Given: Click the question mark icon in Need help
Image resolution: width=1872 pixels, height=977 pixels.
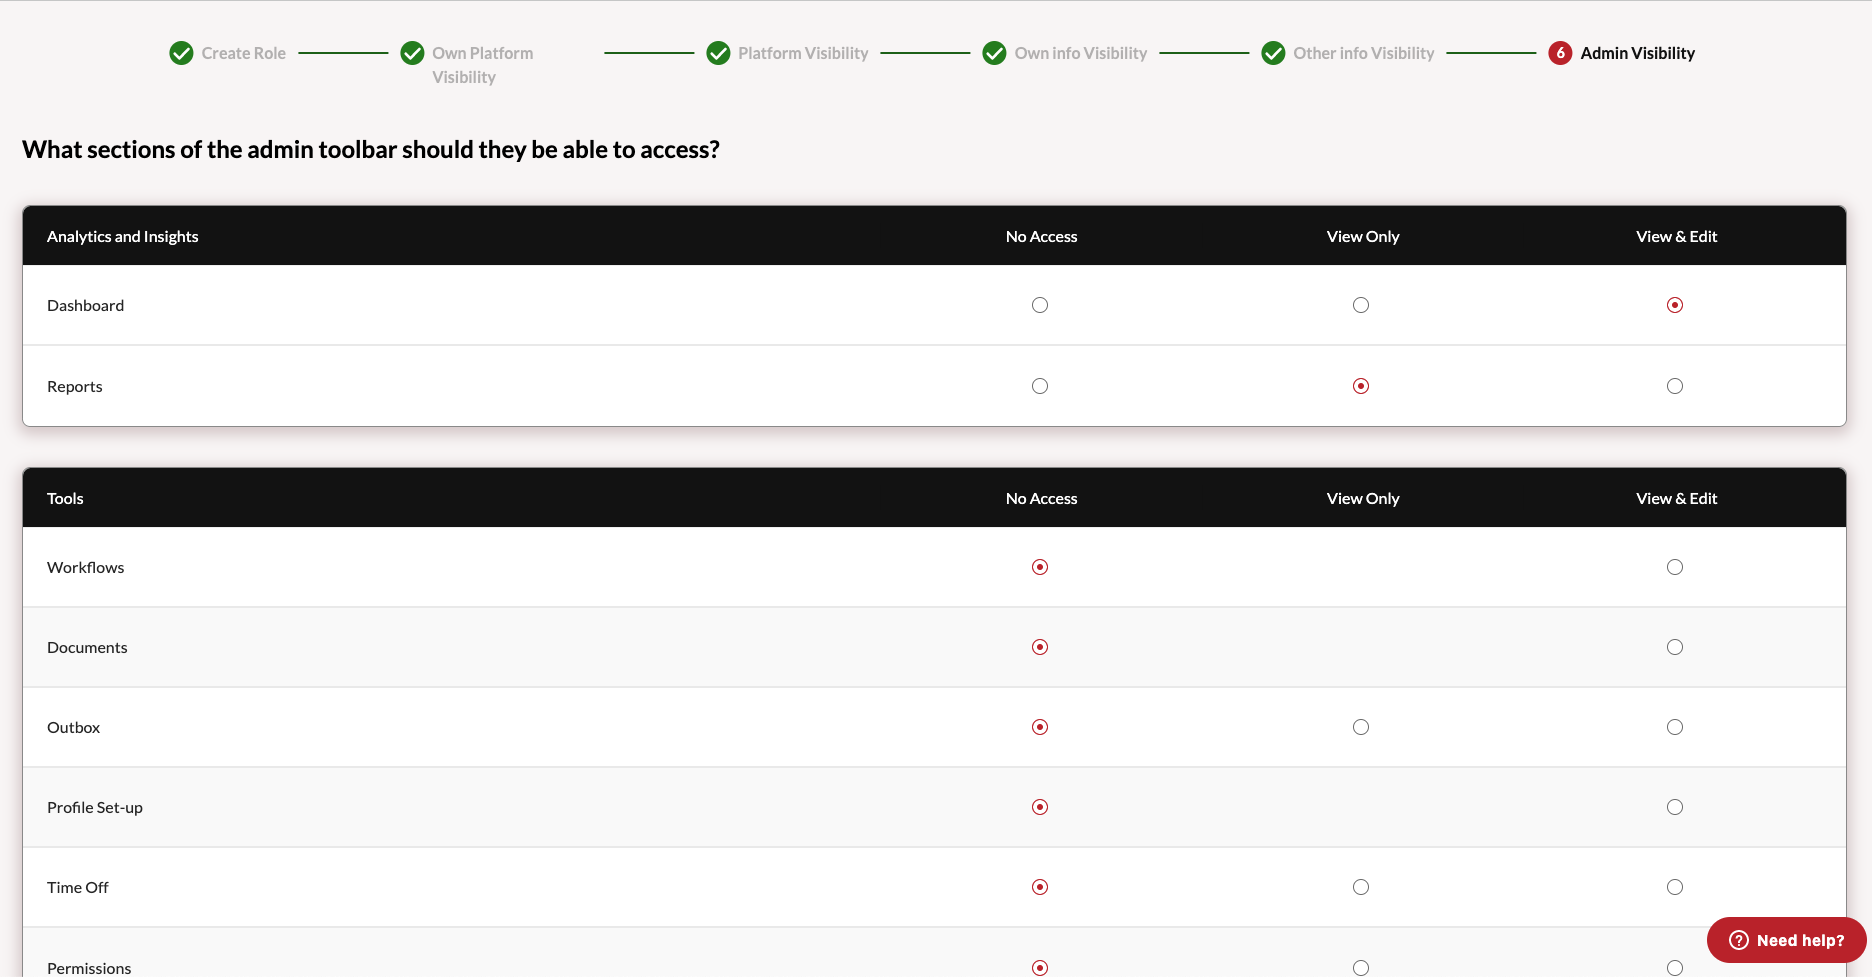Looking at the screenshot, I should click(x=1739, y=940).
